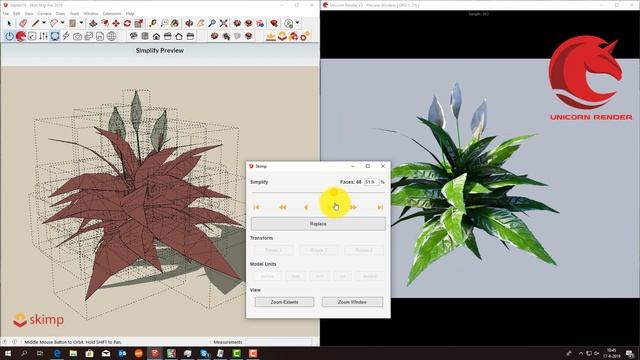Select the Push/Pull tool

click(x=93, y=23)
